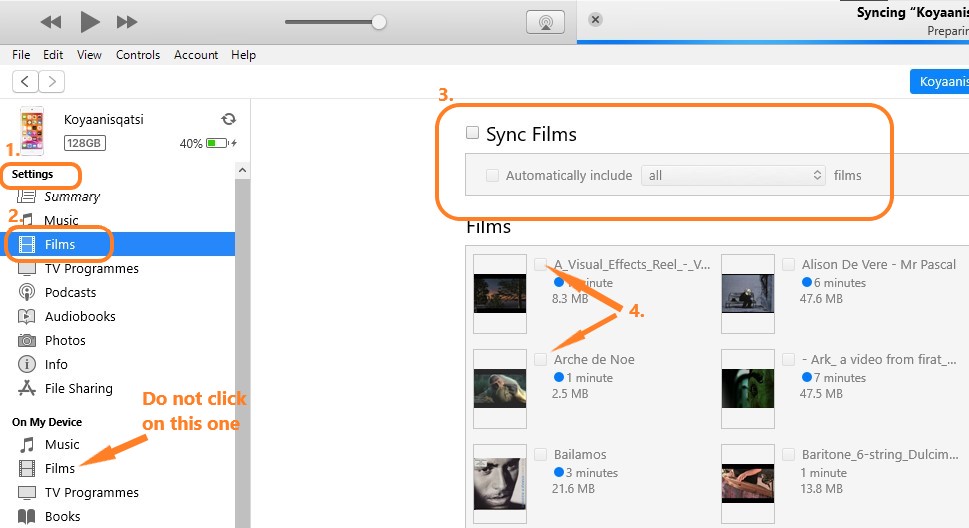Go back with the left chevron button
This screenshot has width=969, height=528.
point(25,82)
